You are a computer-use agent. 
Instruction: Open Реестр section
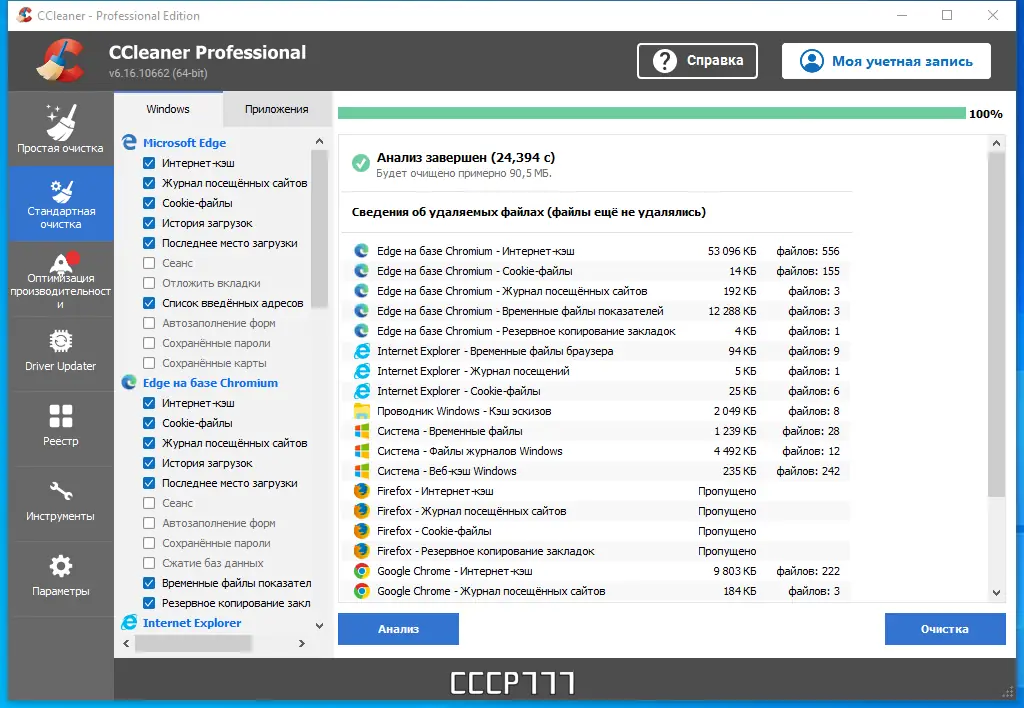point(60,429)
